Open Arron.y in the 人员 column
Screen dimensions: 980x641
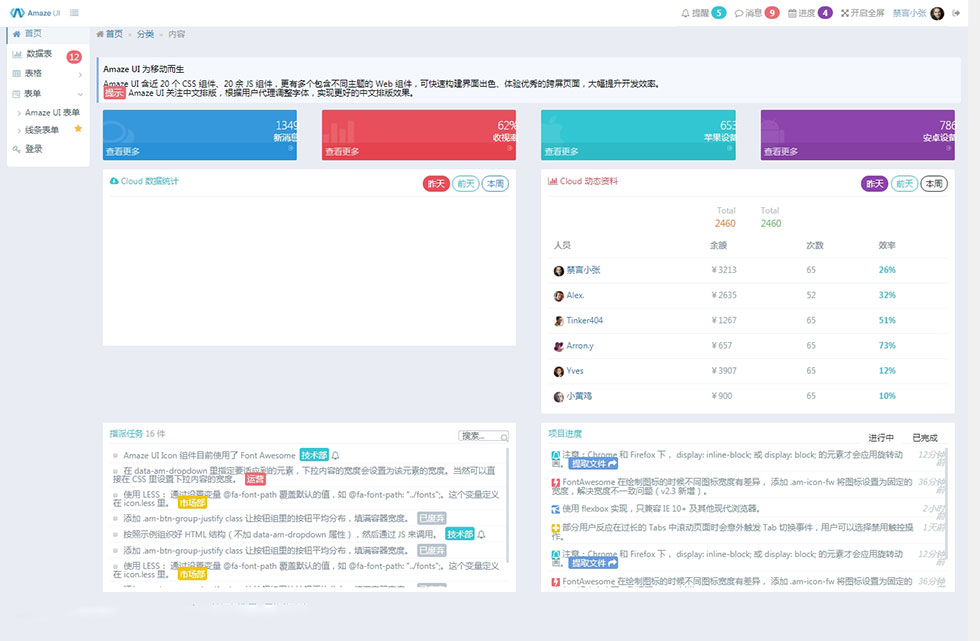(x=580, y=346)
